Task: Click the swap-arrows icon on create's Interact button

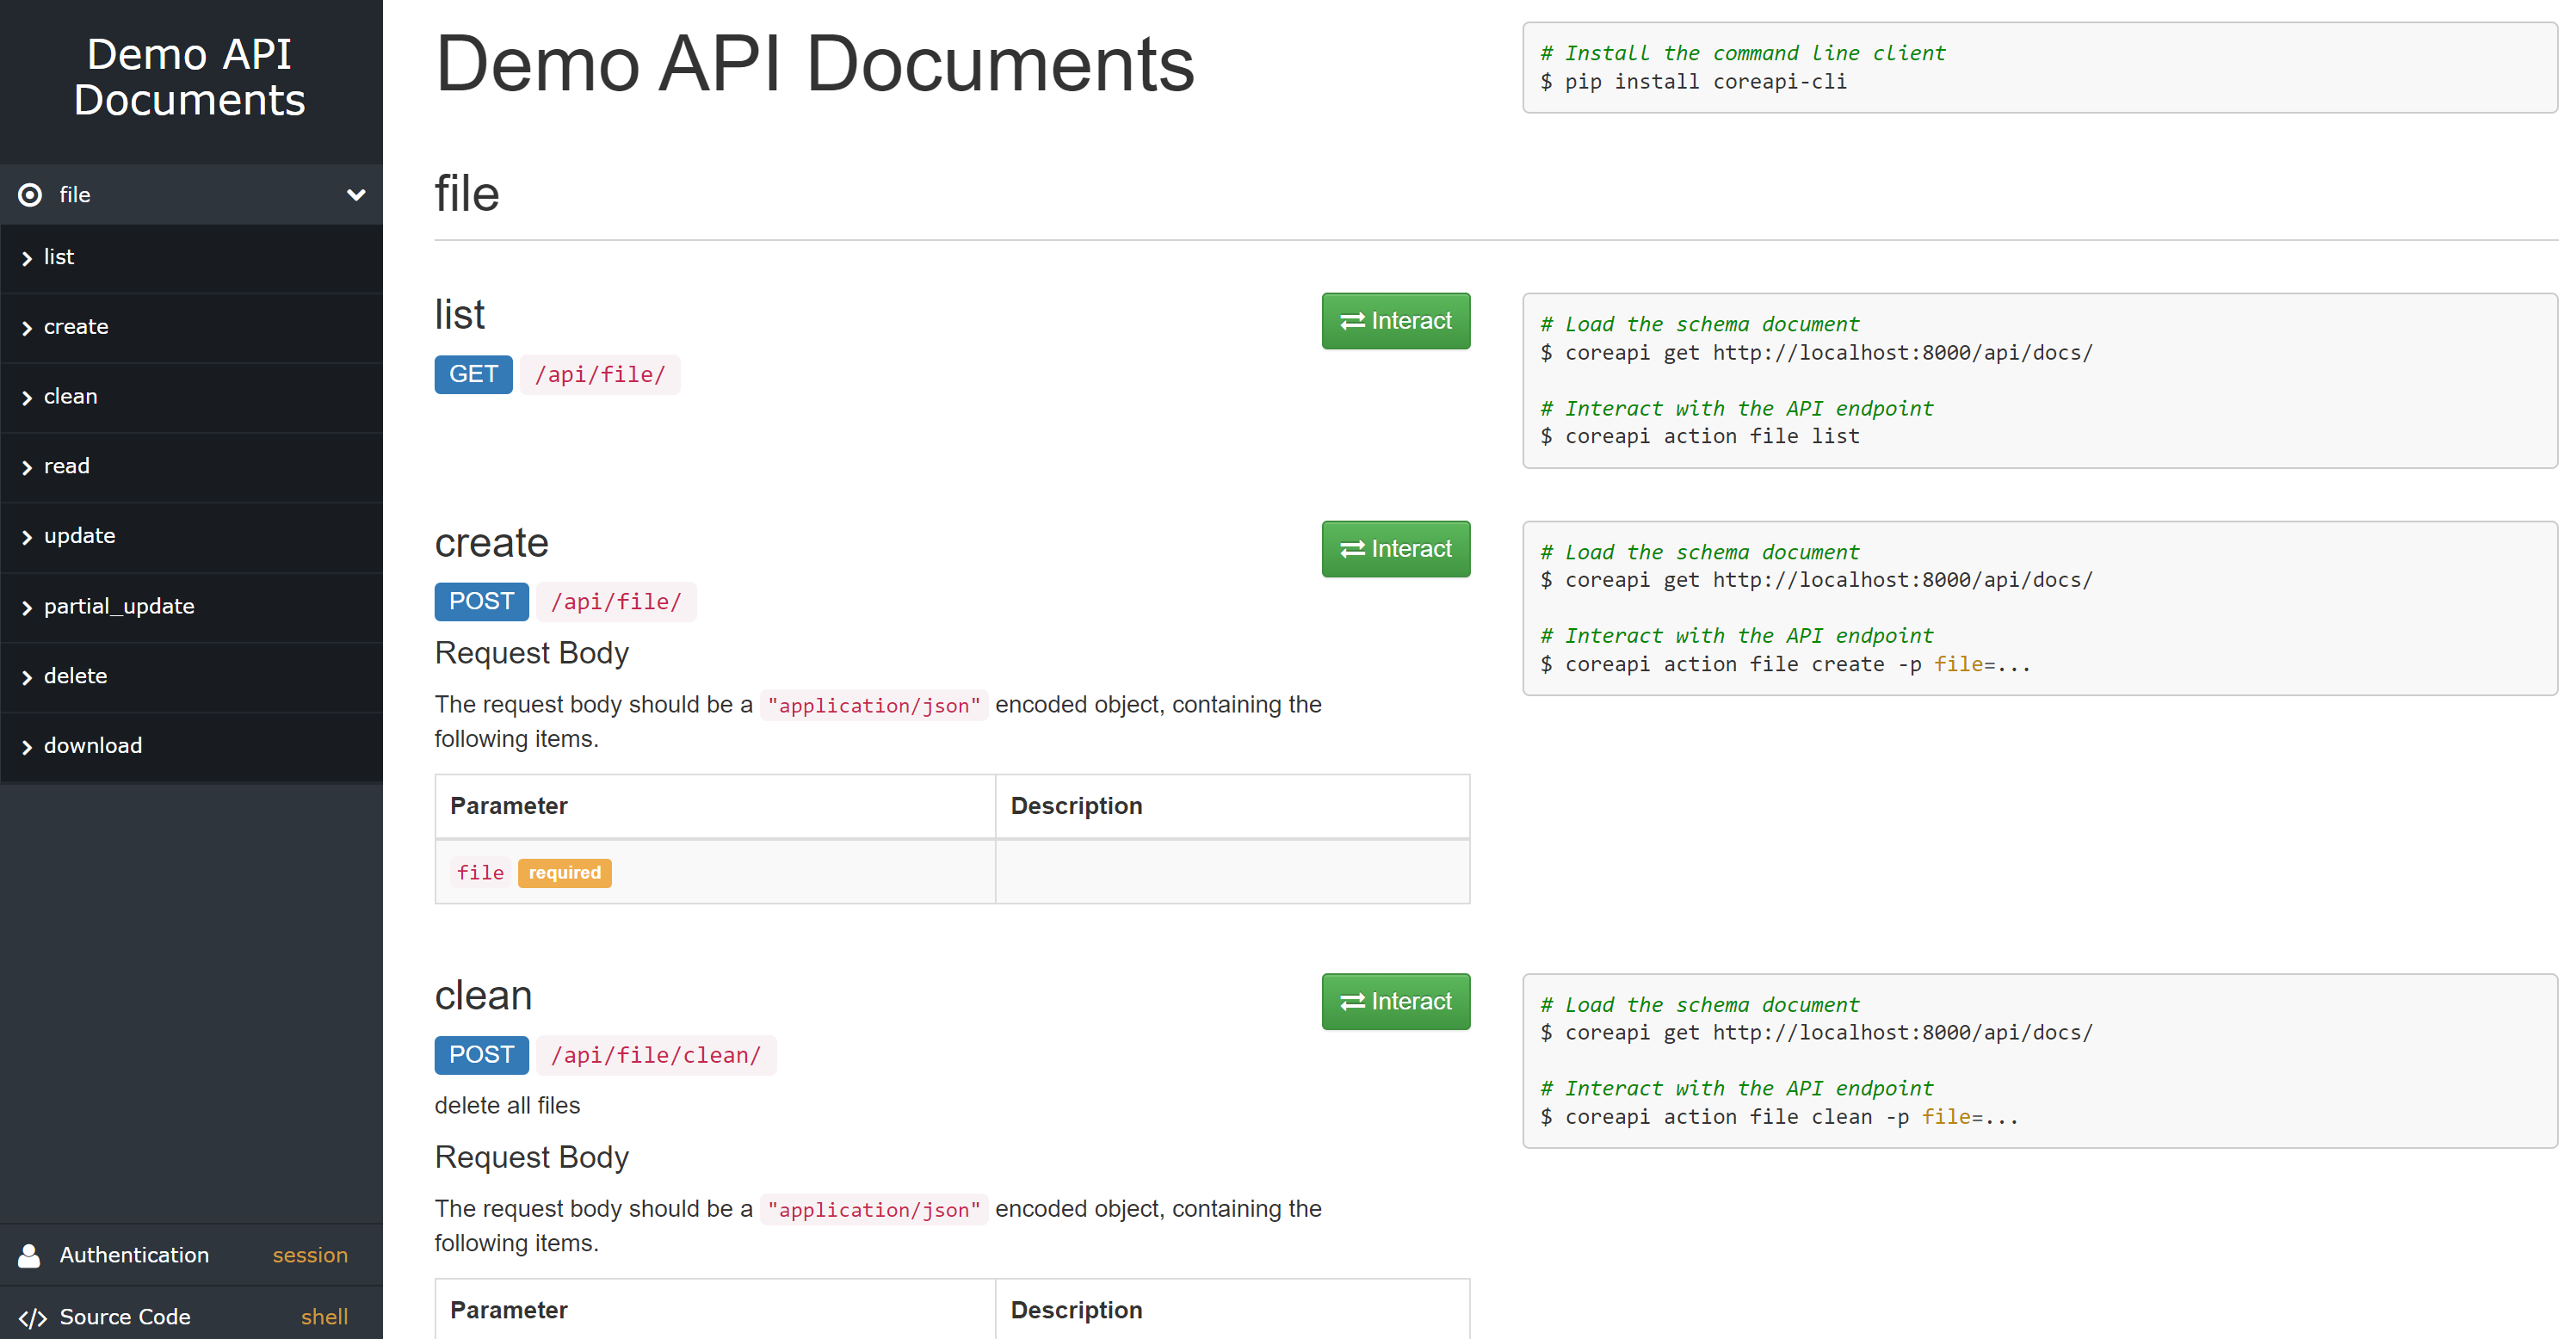Action: 1352,549
